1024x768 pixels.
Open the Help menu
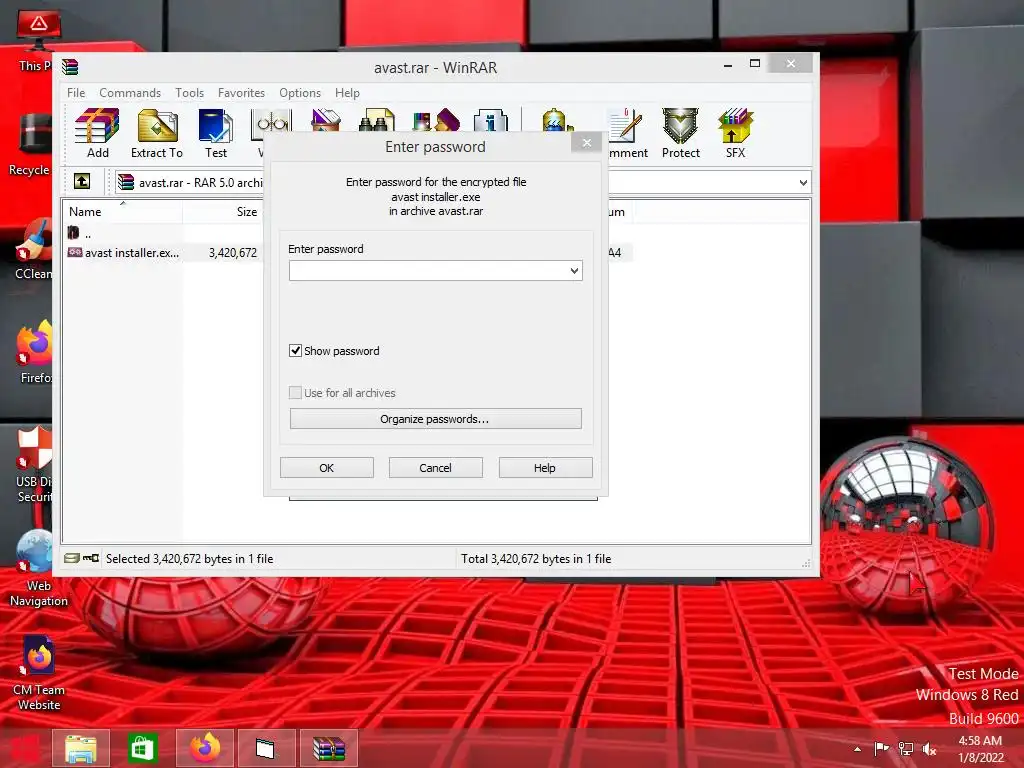[x=347, y=93]
